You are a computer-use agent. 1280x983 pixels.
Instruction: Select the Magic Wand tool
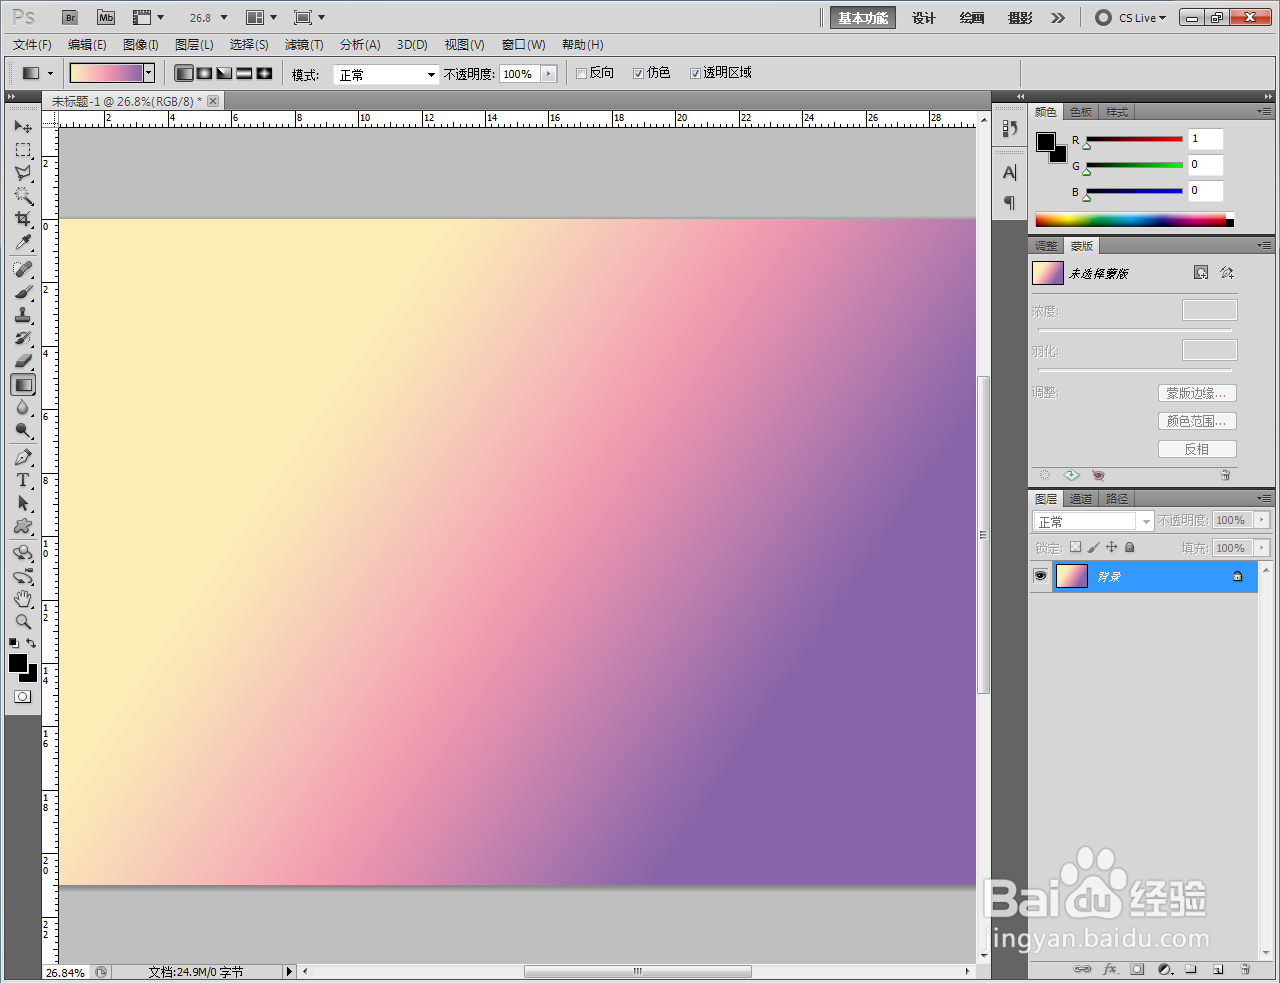coord(23,196)
